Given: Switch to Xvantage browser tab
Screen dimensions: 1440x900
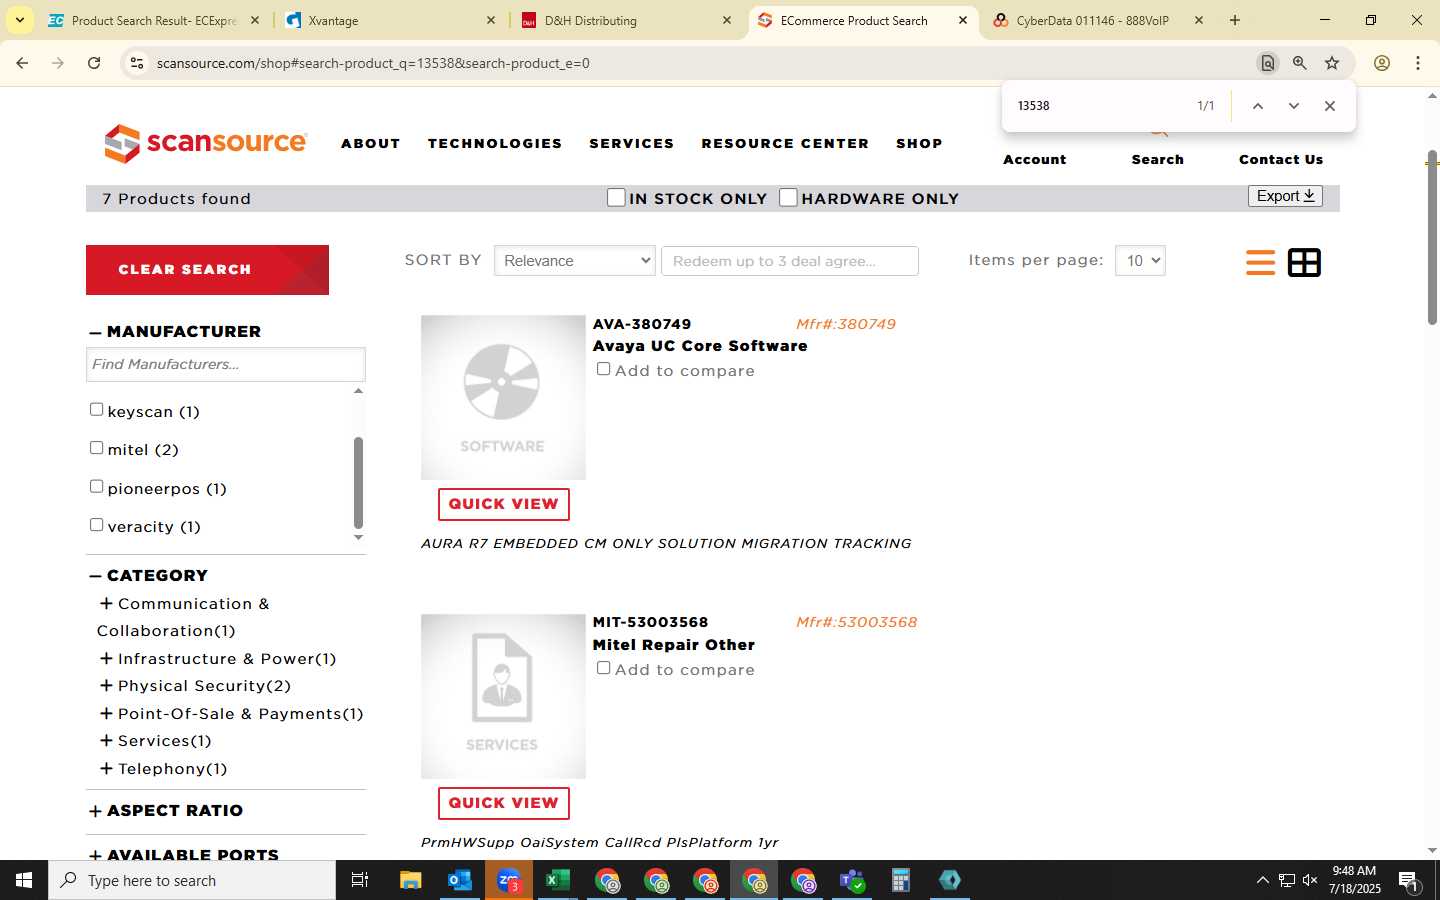Looking at the screenshot, I should 389,20.
